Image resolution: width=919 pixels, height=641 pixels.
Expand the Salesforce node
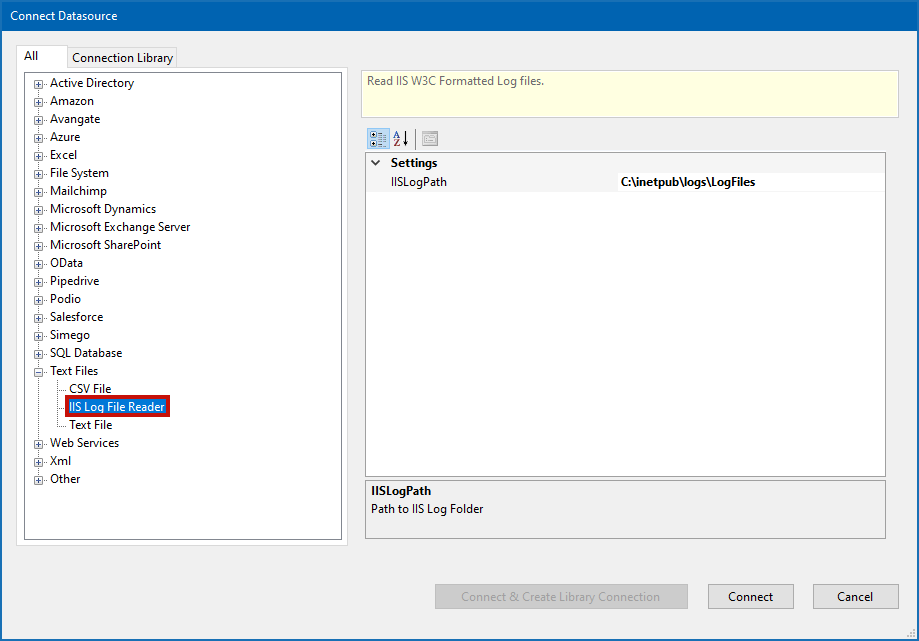(x=39, y=318)
